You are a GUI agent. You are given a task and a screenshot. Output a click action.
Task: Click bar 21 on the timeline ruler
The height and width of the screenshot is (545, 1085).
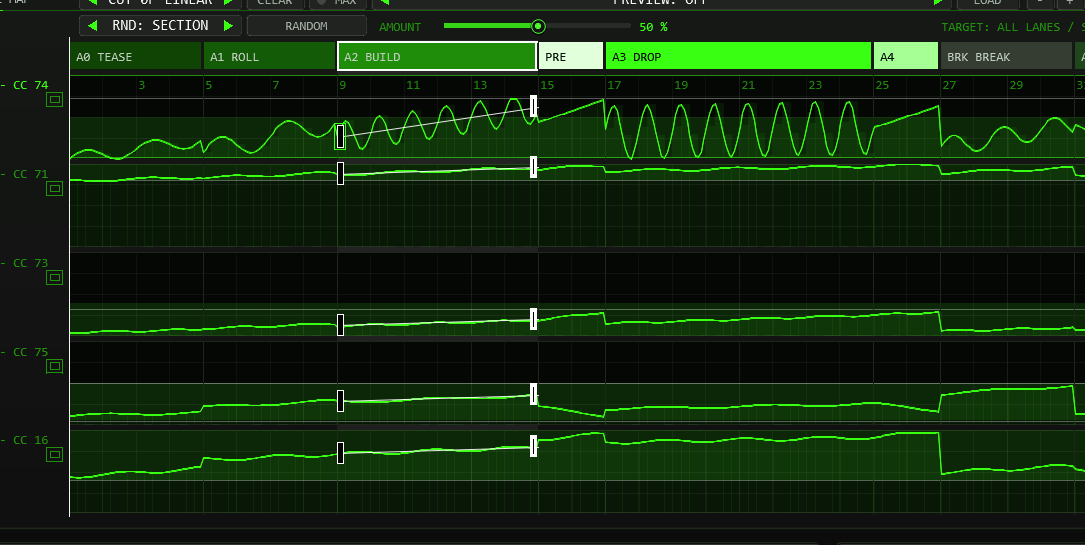click(x=748, y=85)
